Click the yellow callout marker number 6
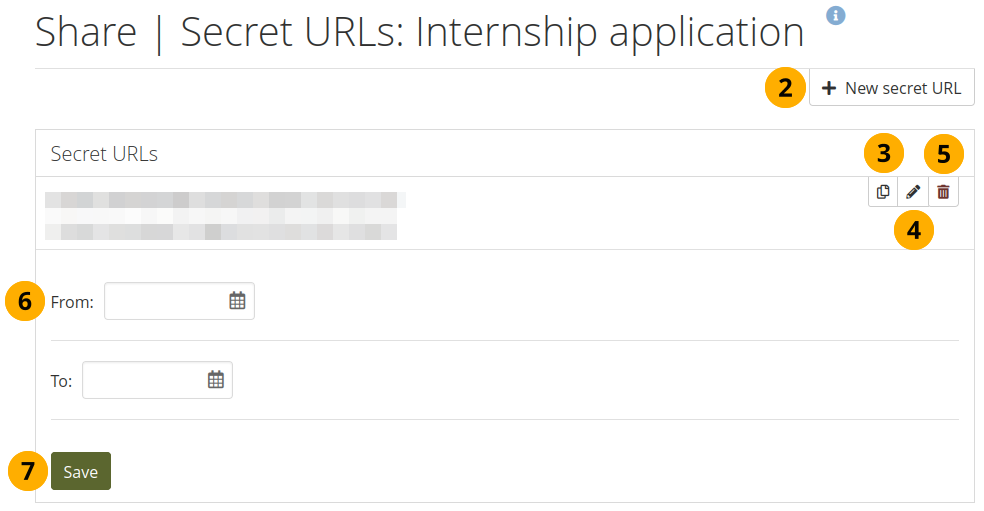Viewport: 984px width, 511px height. 25,301
